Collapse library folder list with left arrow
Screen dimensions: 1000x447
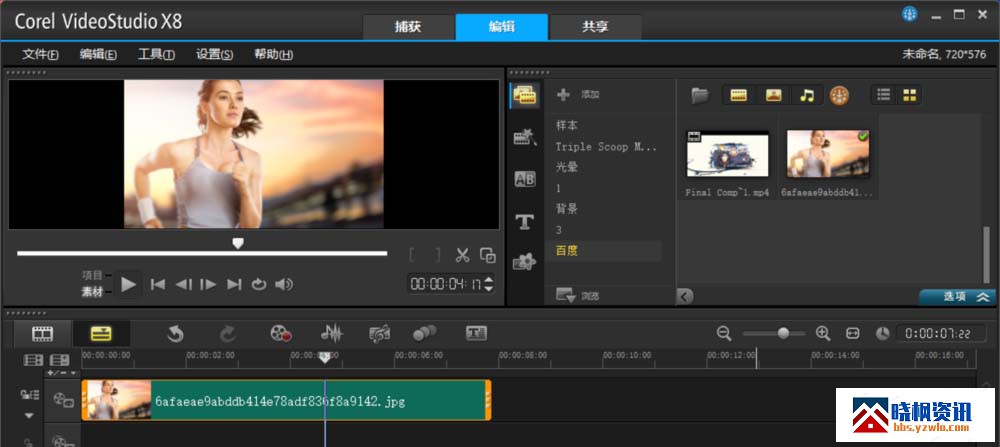(x=684, y=297)
